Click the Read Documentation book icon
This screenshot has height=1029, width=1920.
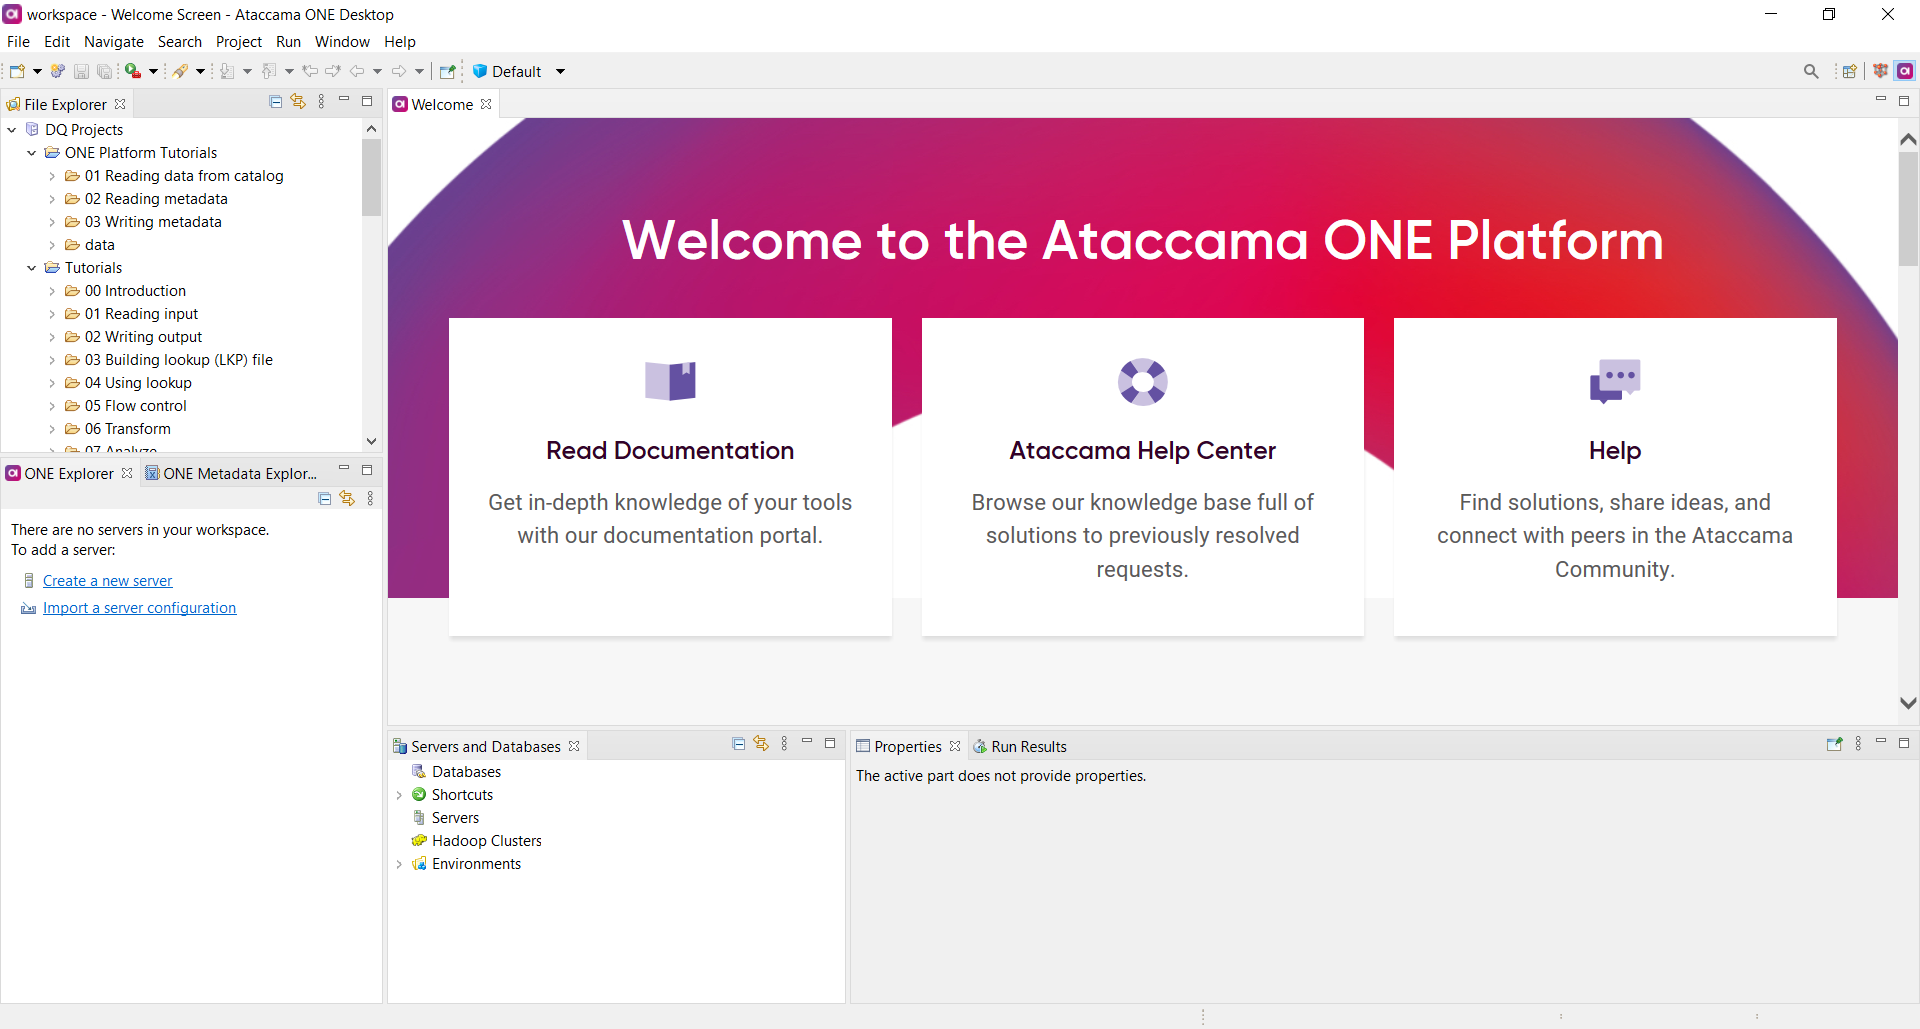pos(670,381)
